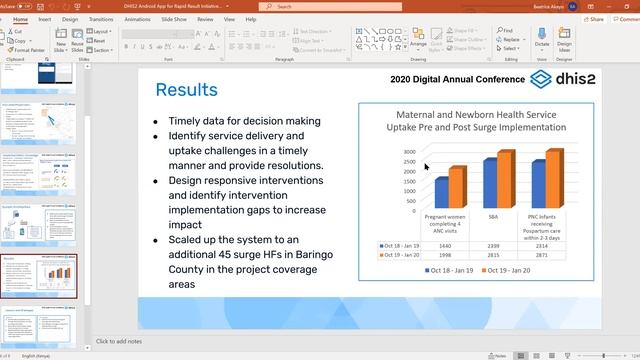
Task: Click the Share button
Action: pyautogui.click(x=594, y=19)
